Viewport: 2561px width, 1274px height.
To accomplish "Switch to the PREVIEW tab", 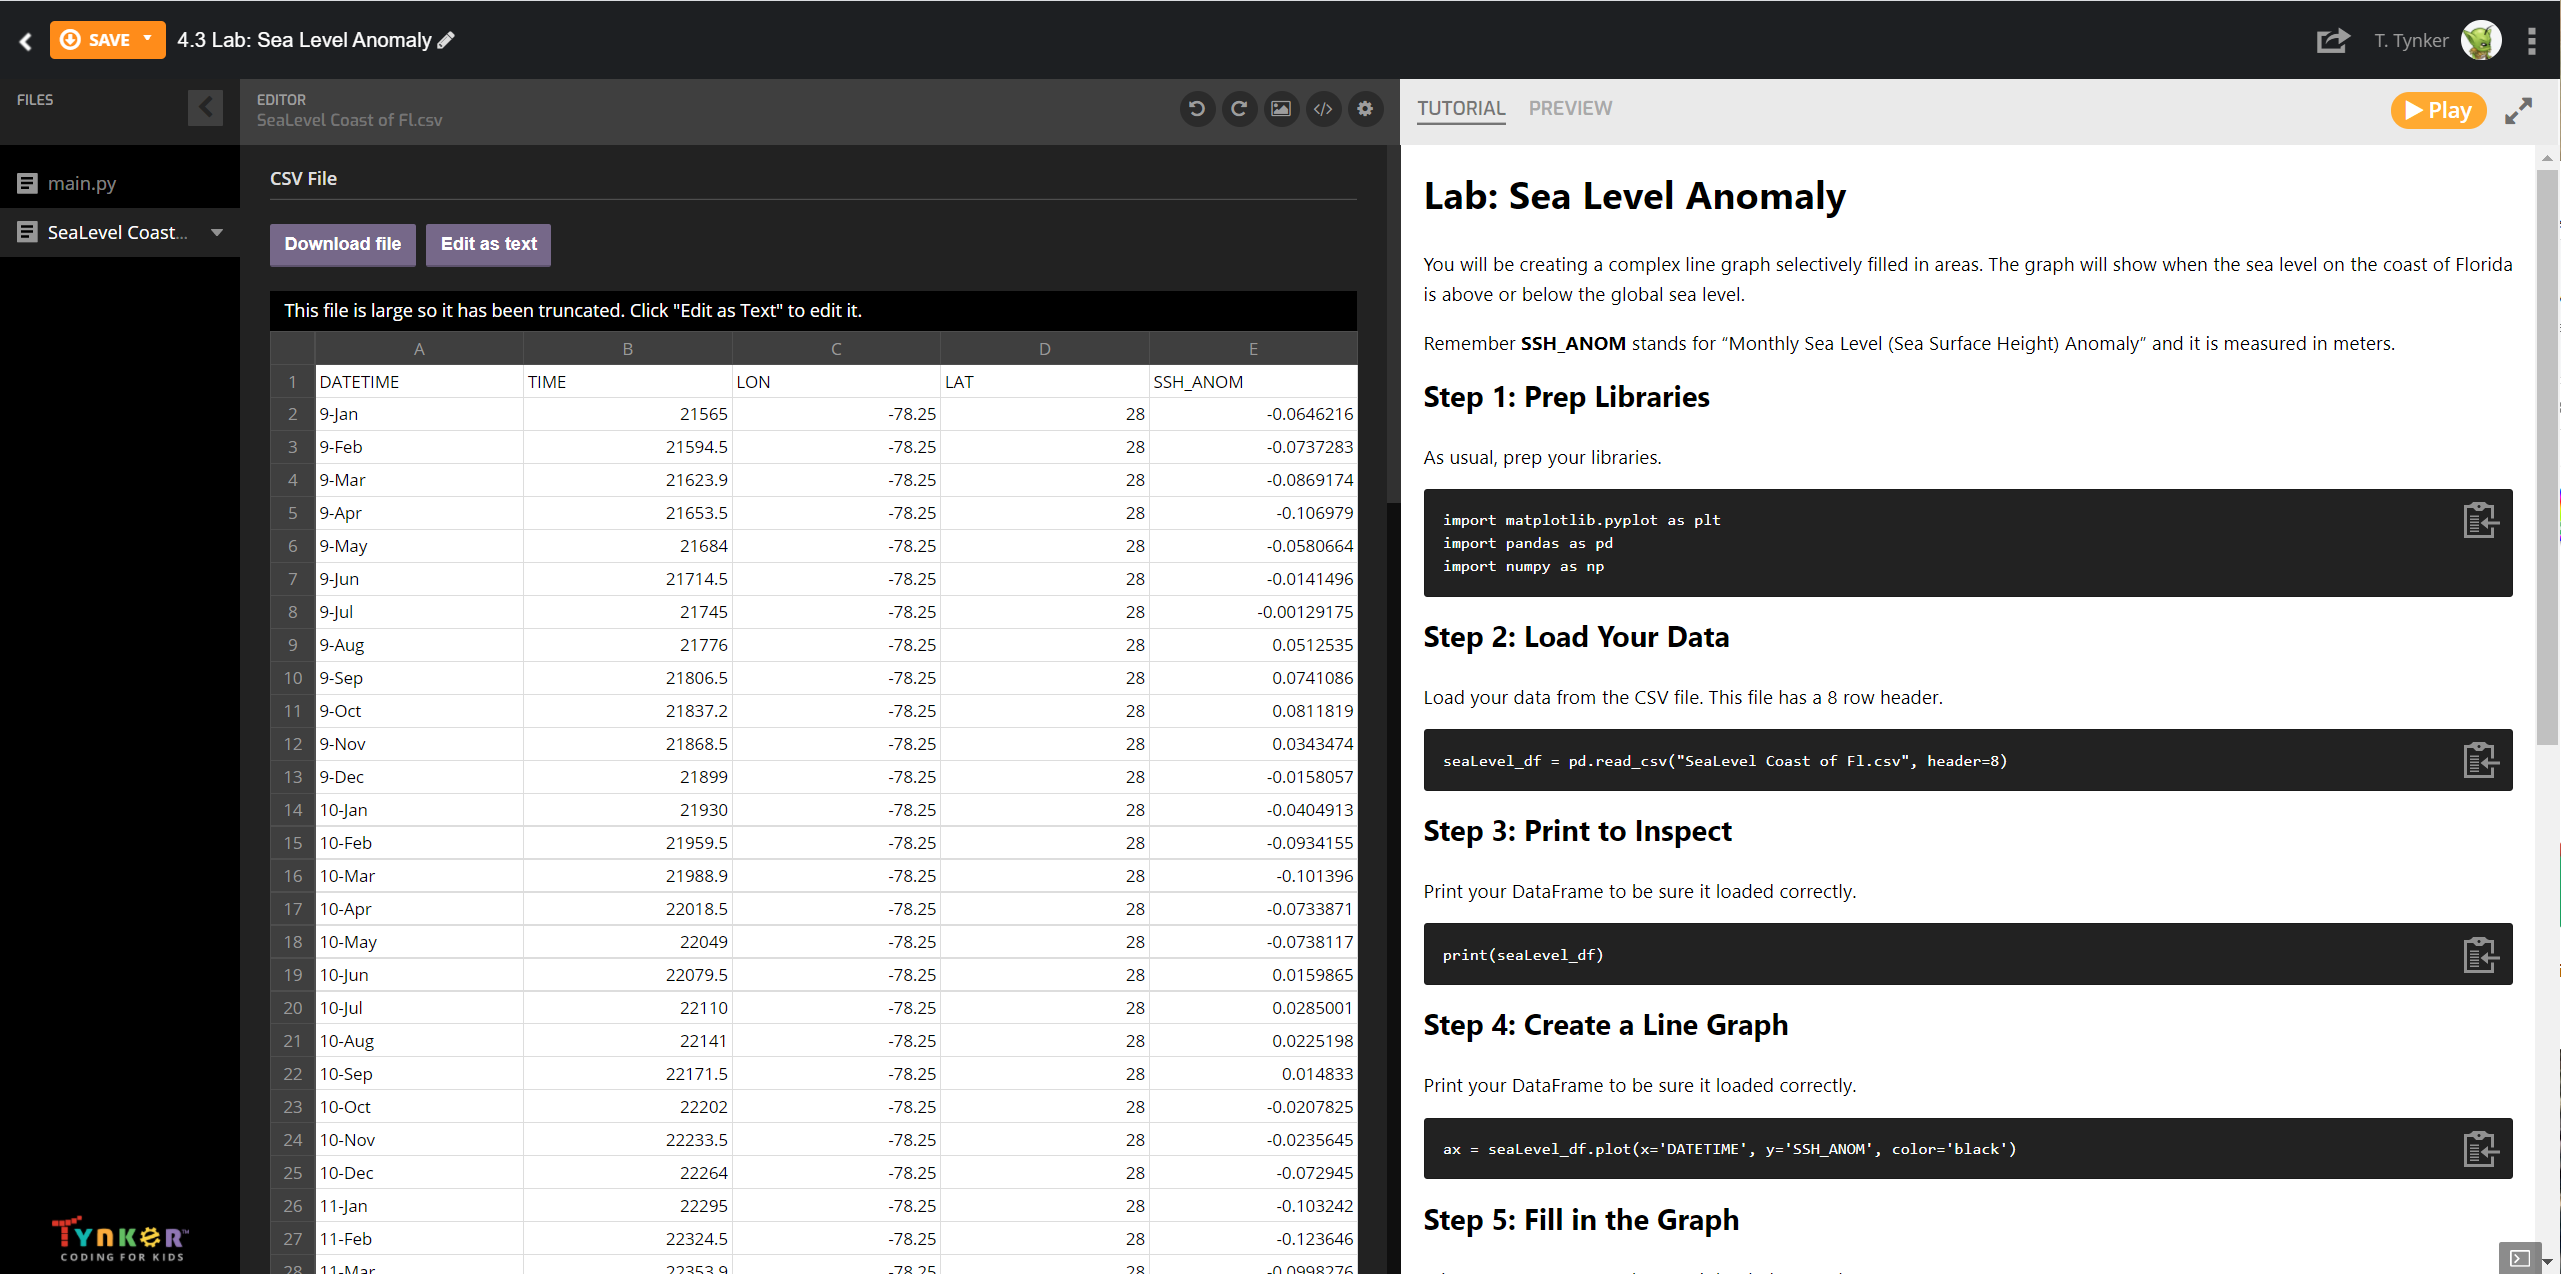I will click(1570, 108).
